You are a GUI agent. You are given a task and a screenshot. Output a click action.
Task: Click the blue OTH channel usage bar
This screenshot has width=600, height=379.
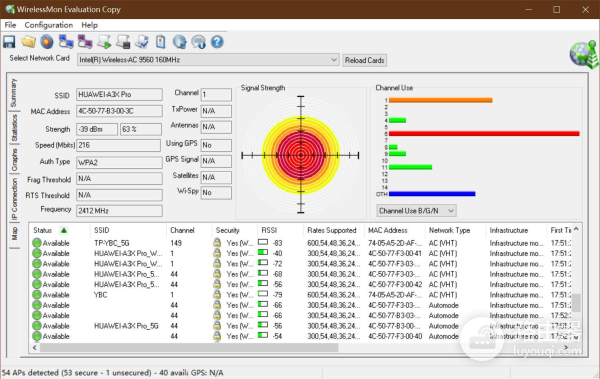coord(432,194)
